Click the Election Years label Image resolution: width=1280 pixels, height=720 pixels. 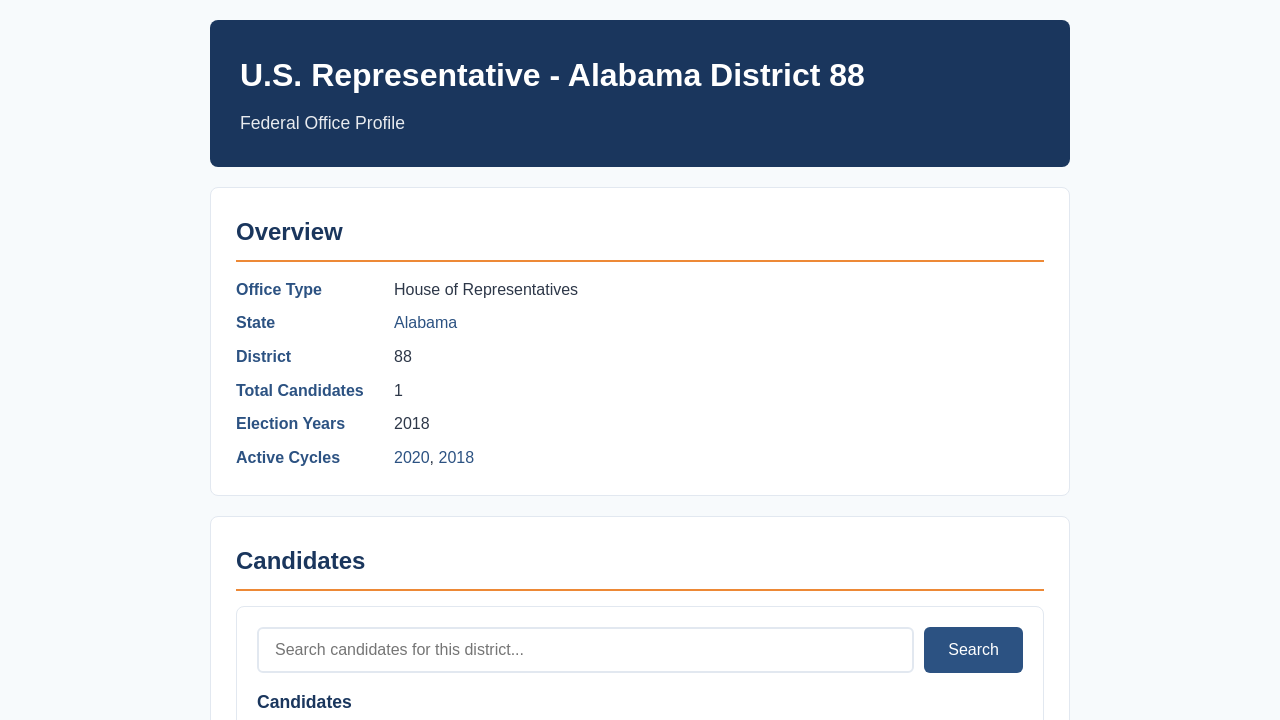290,424
